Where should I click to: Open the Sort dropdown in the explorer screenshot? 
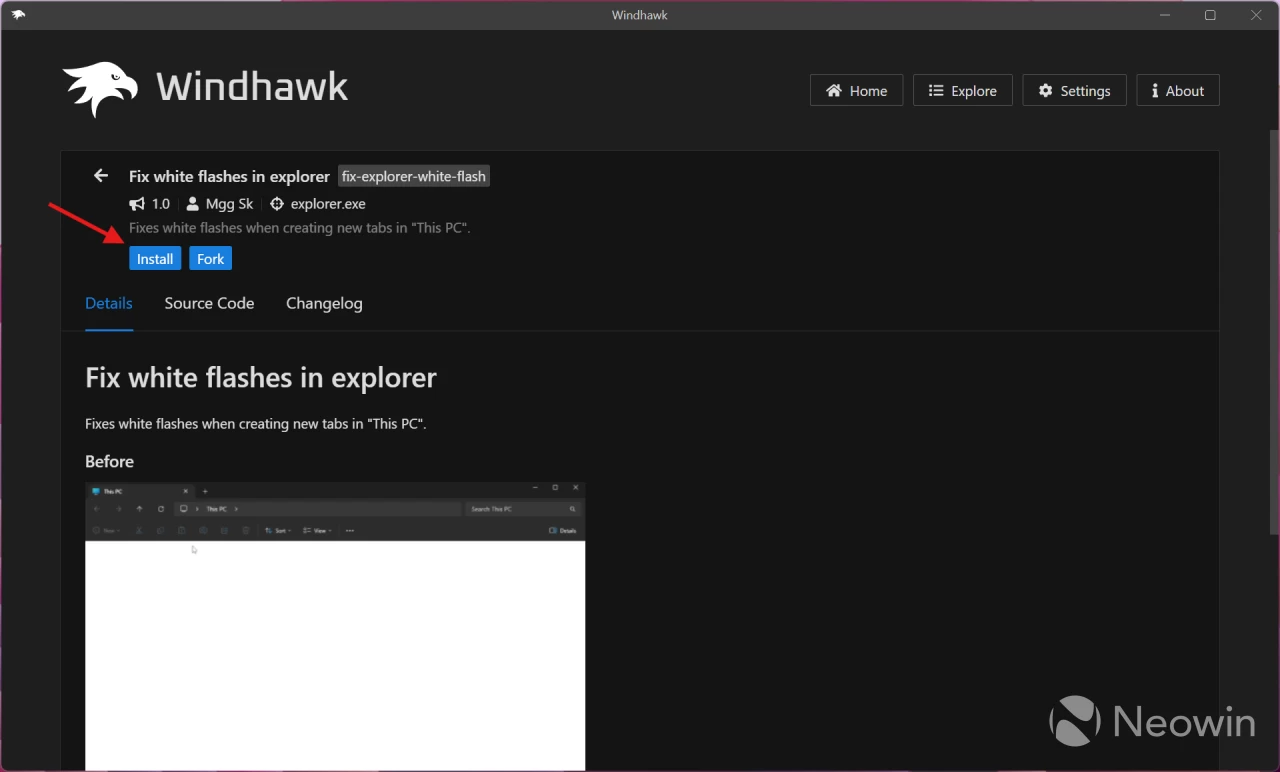[x=280, y=530]
